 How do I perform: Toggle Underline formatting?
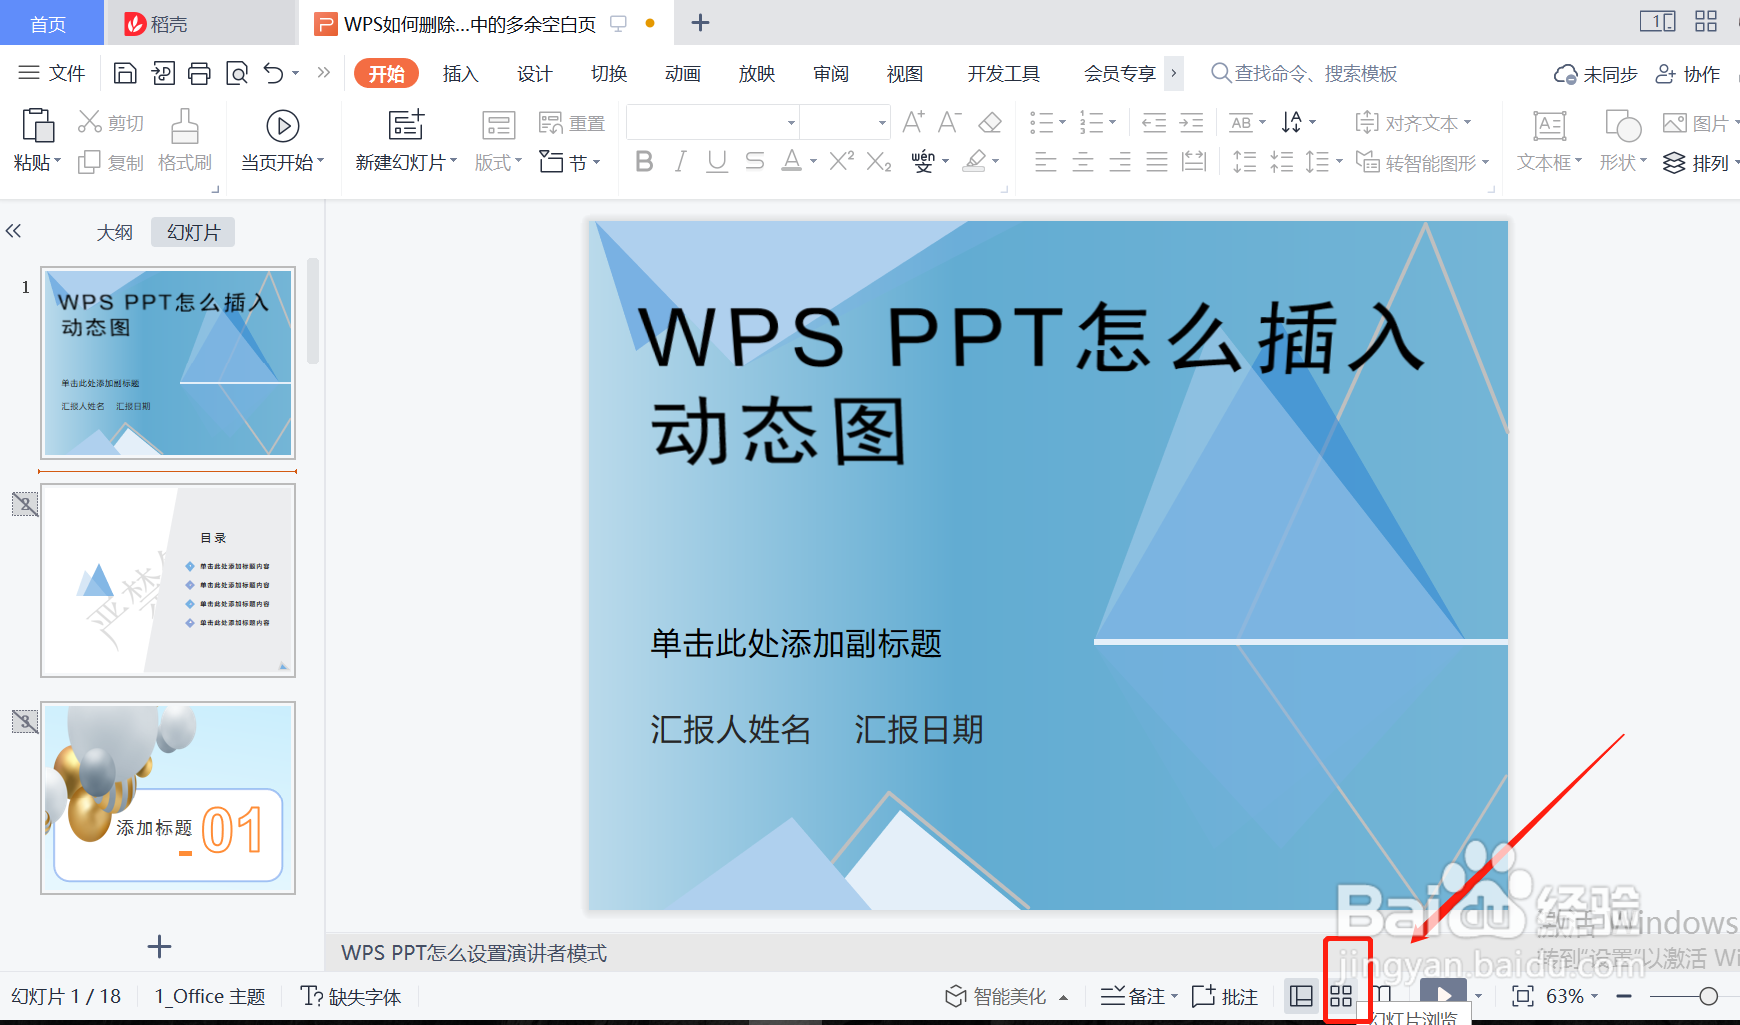[717, 161]
